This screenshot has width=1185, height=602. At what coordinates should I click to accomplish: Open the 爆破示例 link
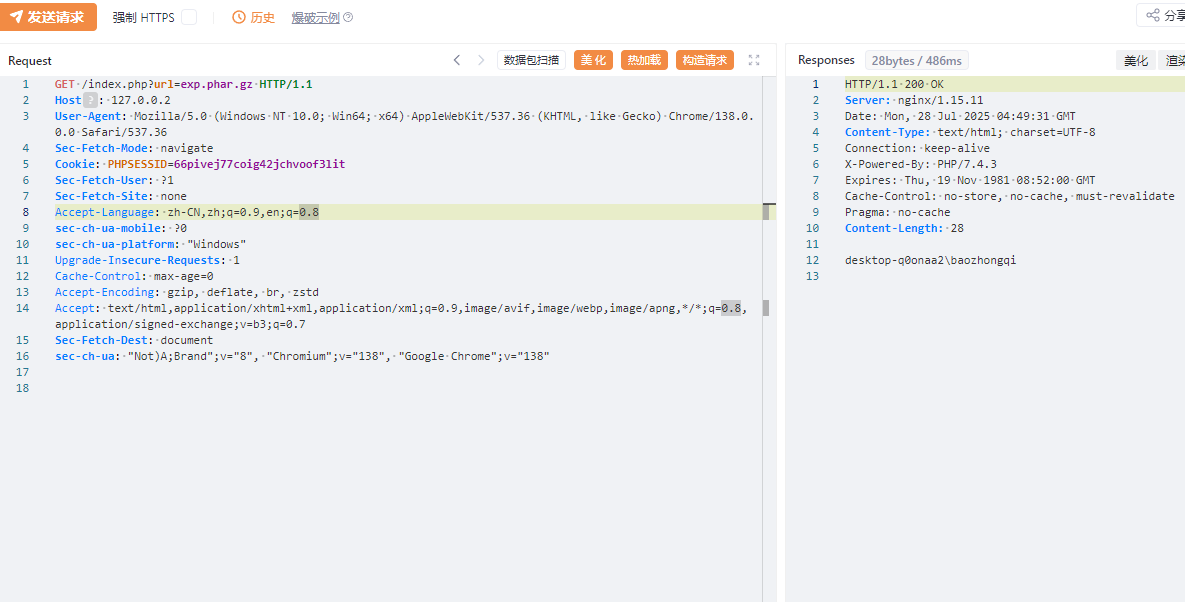315,18
